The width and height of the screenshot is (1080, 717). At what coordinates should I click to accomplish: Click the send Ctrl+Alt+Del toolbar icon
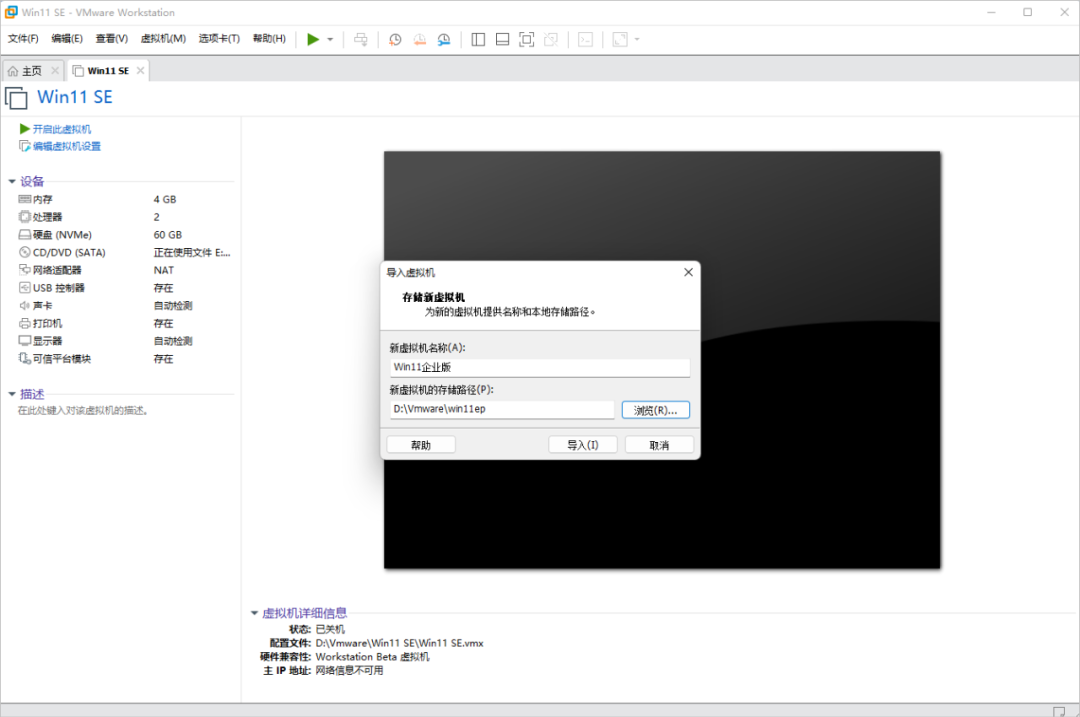[361, 39]
